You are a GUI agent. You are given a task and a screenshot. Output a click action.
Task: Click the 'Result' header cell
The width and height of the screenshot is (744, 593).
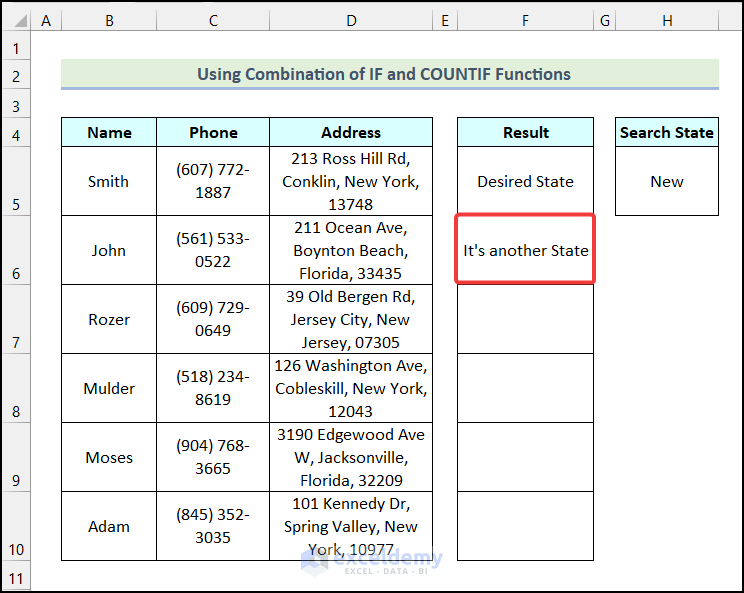click(525, 132)
